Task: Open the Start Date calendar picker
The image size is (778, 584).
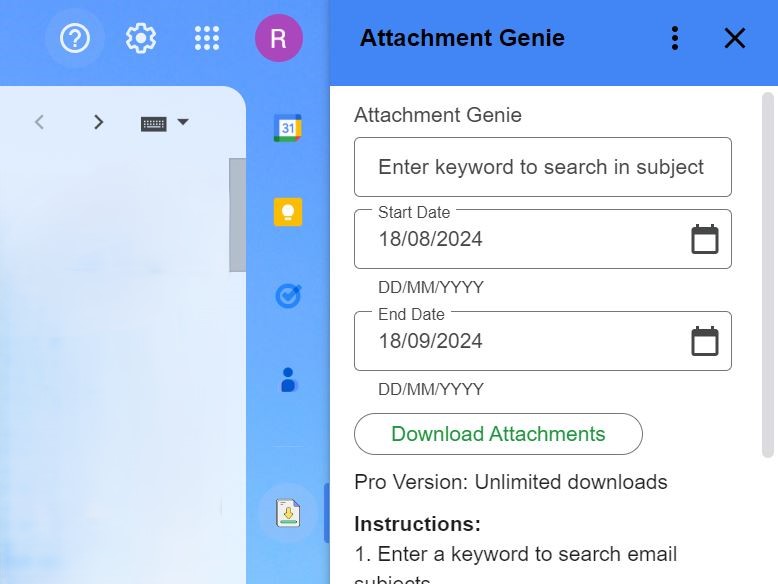Action: 705,239
